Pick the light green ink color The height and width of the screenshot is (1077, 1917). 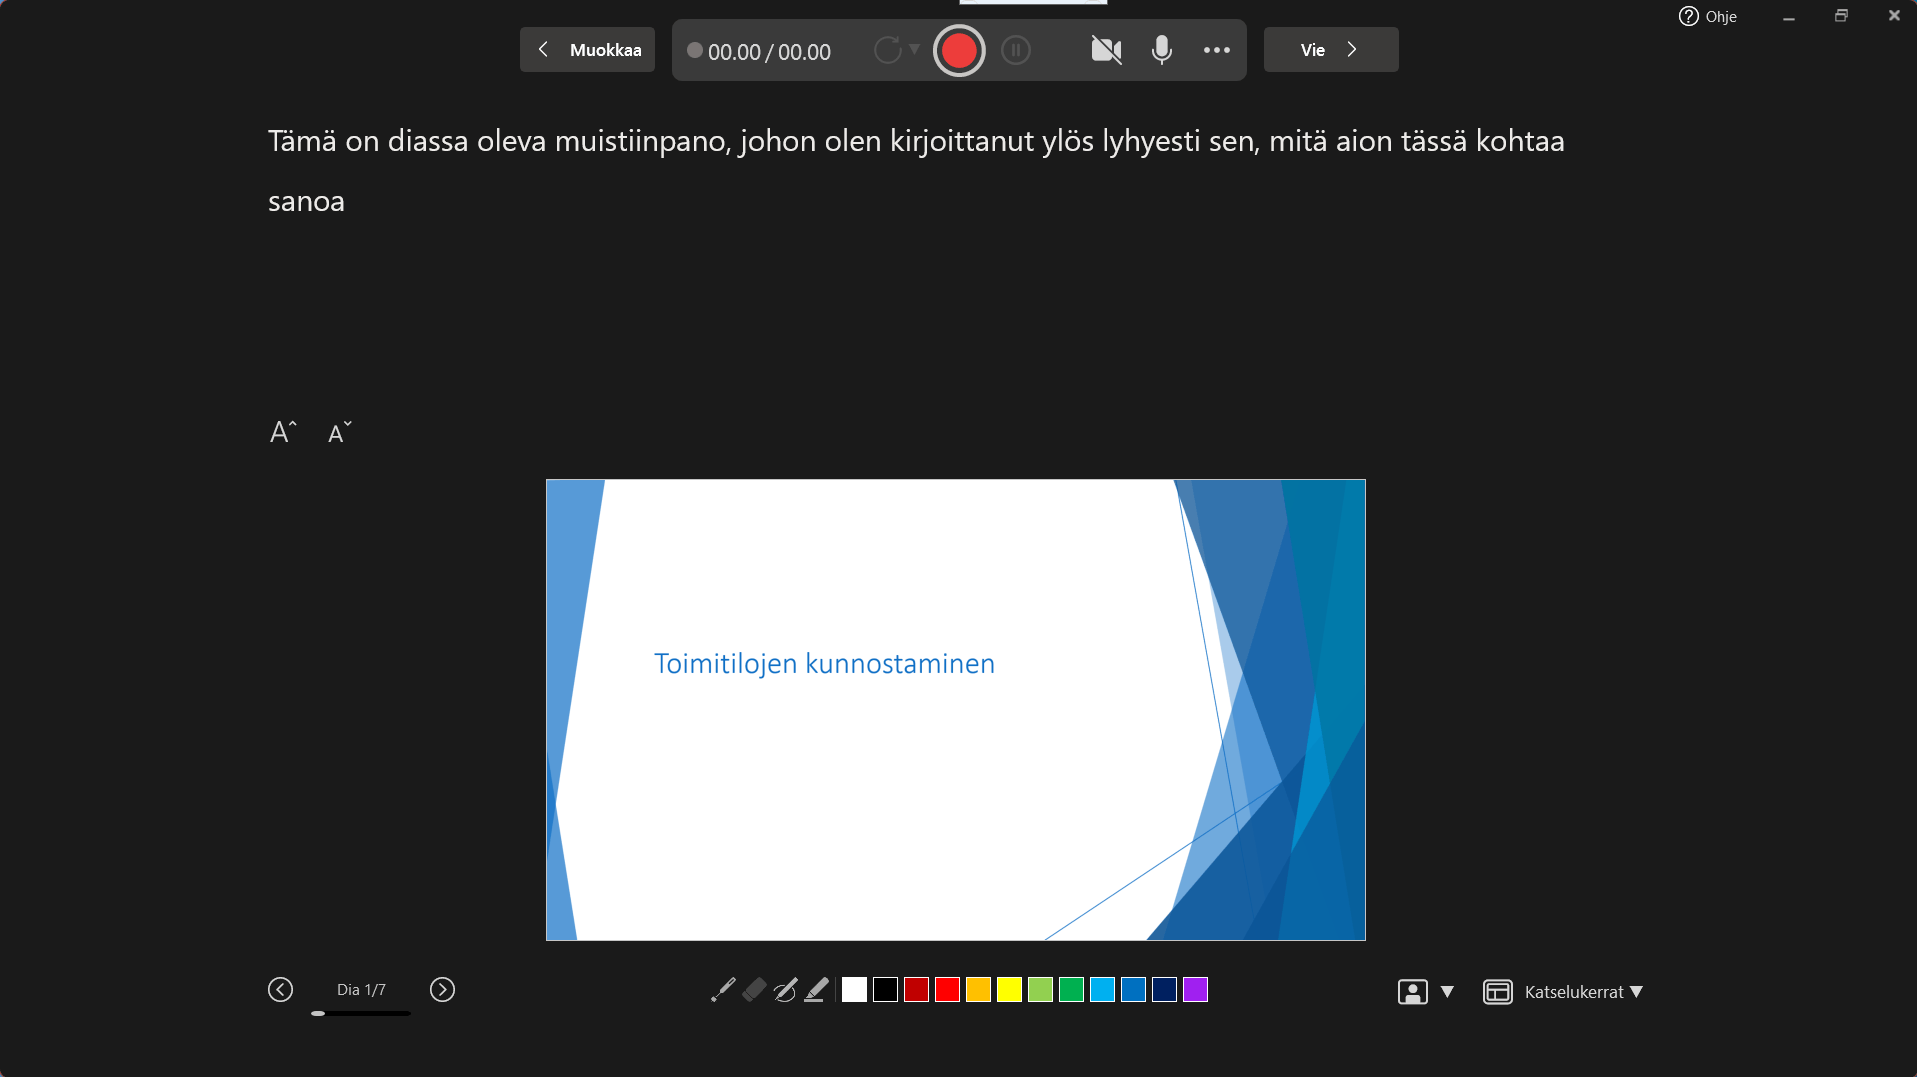click(x=1041, y=990)
